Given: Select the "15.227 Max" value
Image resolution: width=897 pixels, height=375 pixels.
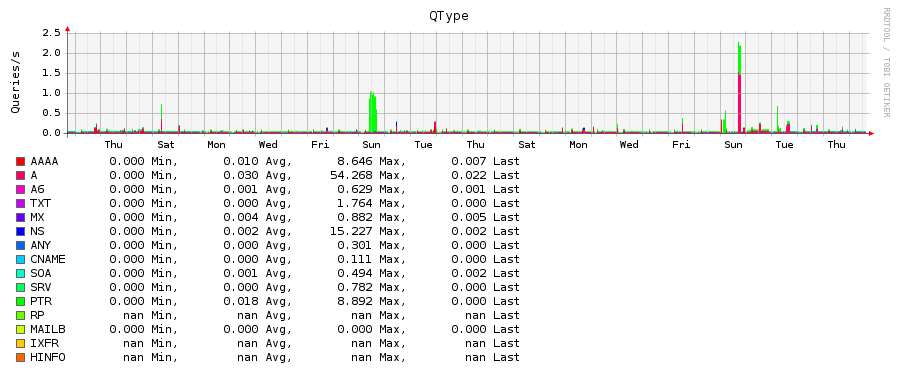Looking at the screenshot, I should pyautogui.click(x=368, y=232).
